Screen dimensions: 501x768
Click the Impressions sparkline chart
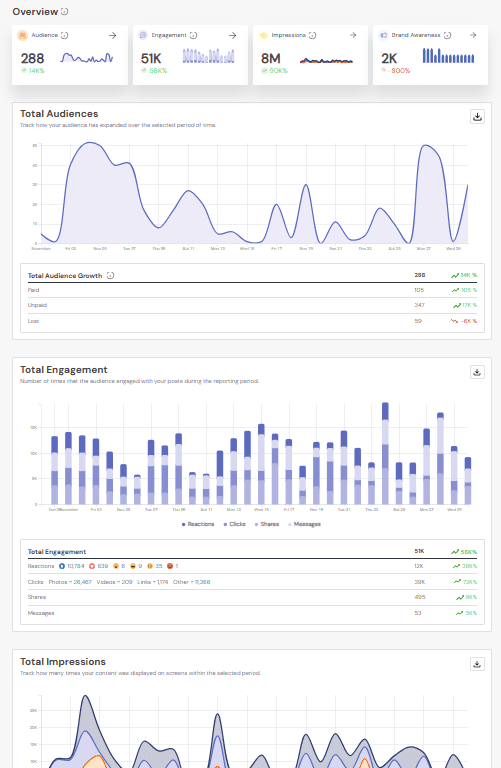coord(326,61)
